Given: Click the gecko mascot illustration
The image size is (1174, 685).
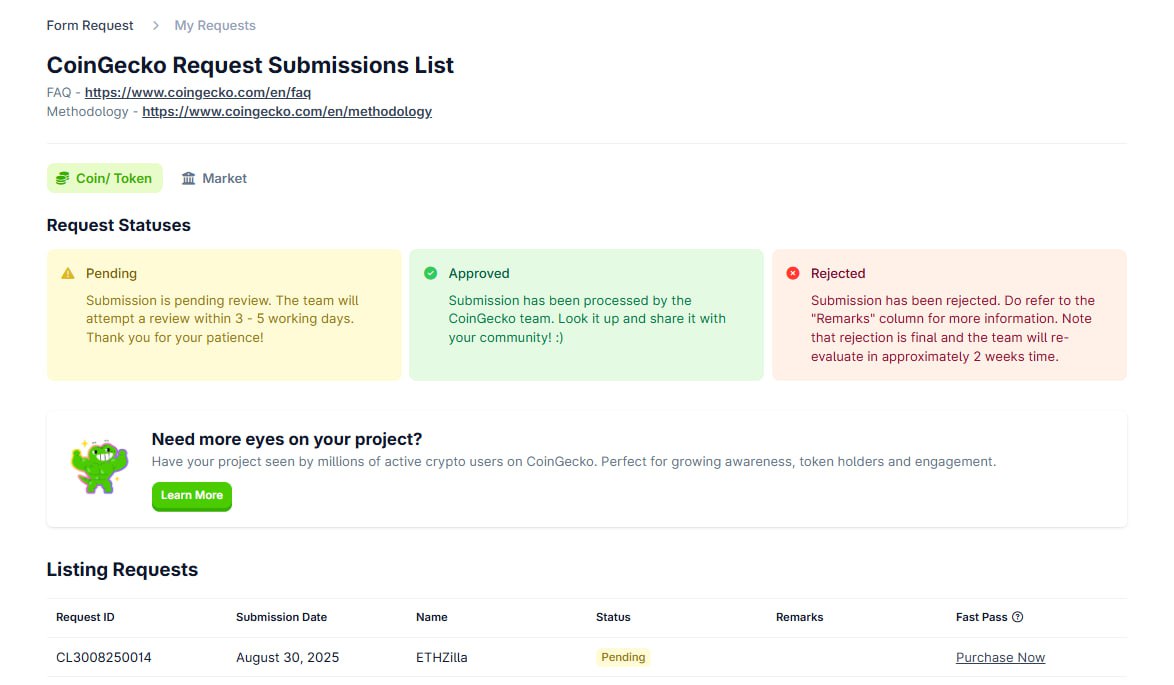Looking at the screenshot, I should click(99, 466).
